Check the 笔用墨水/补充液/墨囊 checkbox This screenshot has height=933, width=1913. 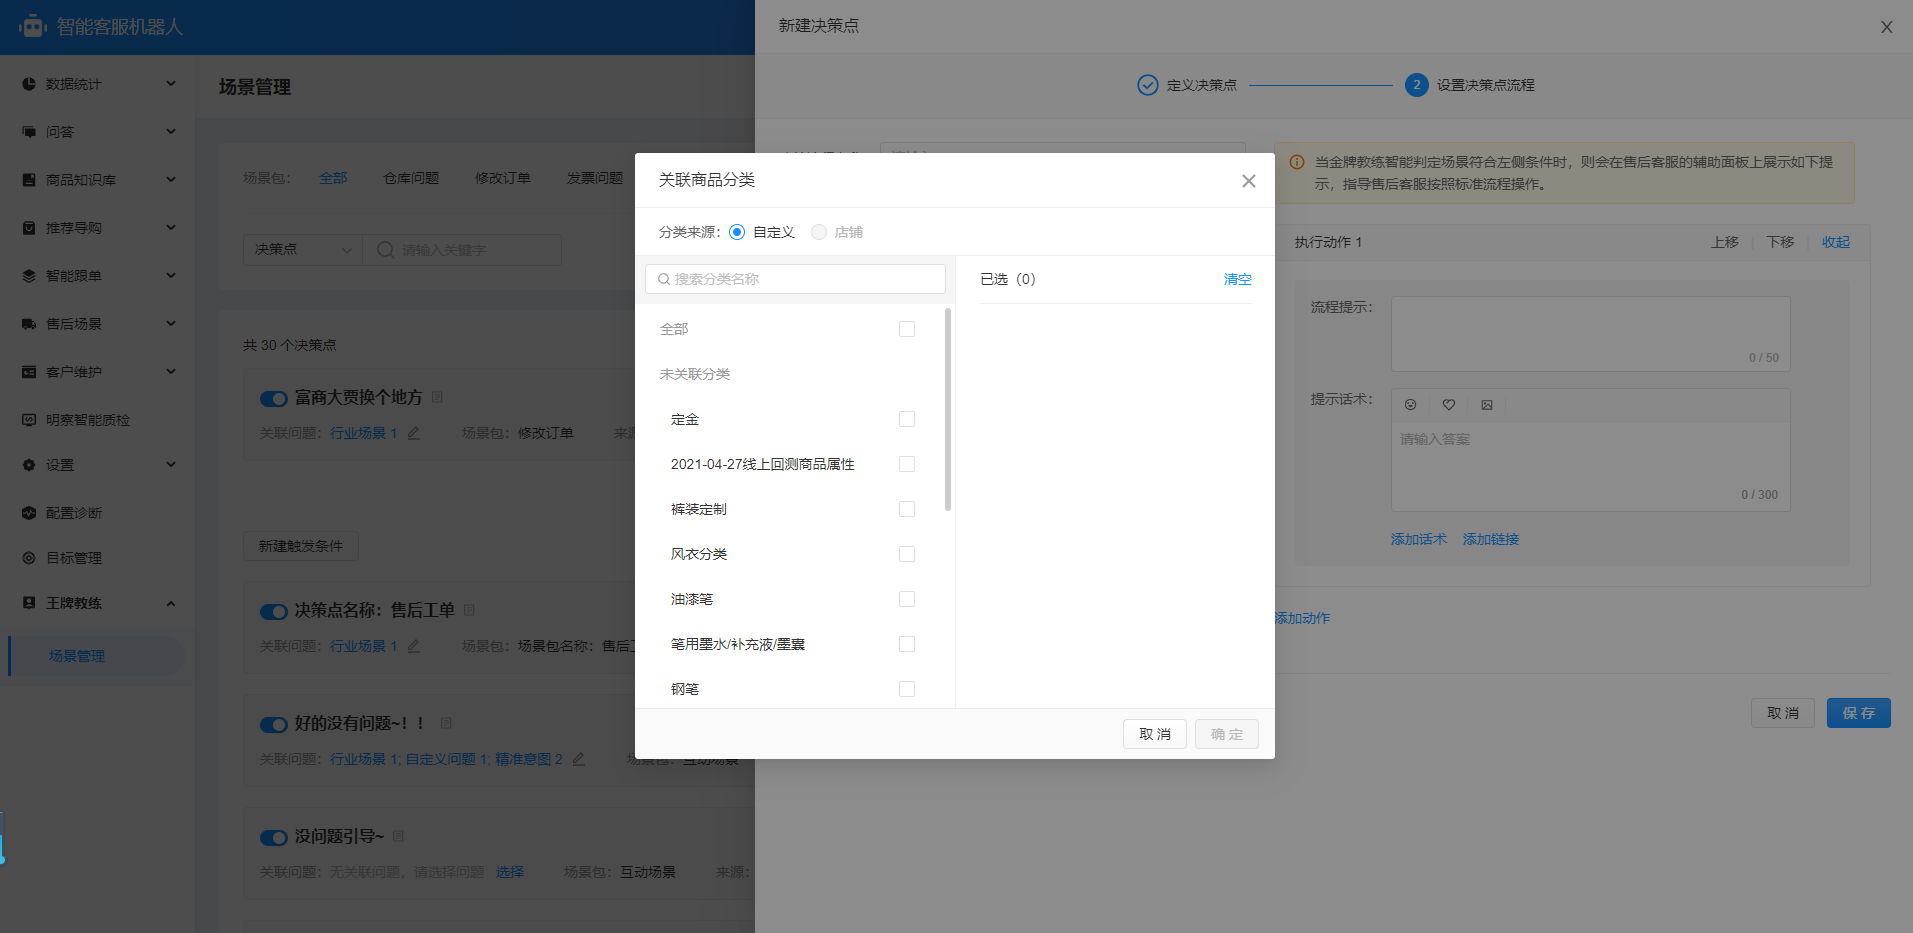point(907,644)
